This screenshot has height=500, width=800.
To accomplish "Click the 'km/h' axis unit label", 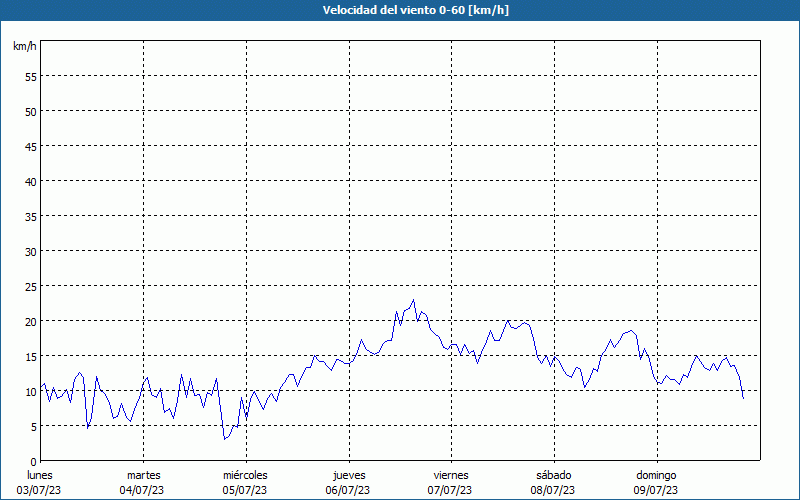I will click(x=24, y=46).
